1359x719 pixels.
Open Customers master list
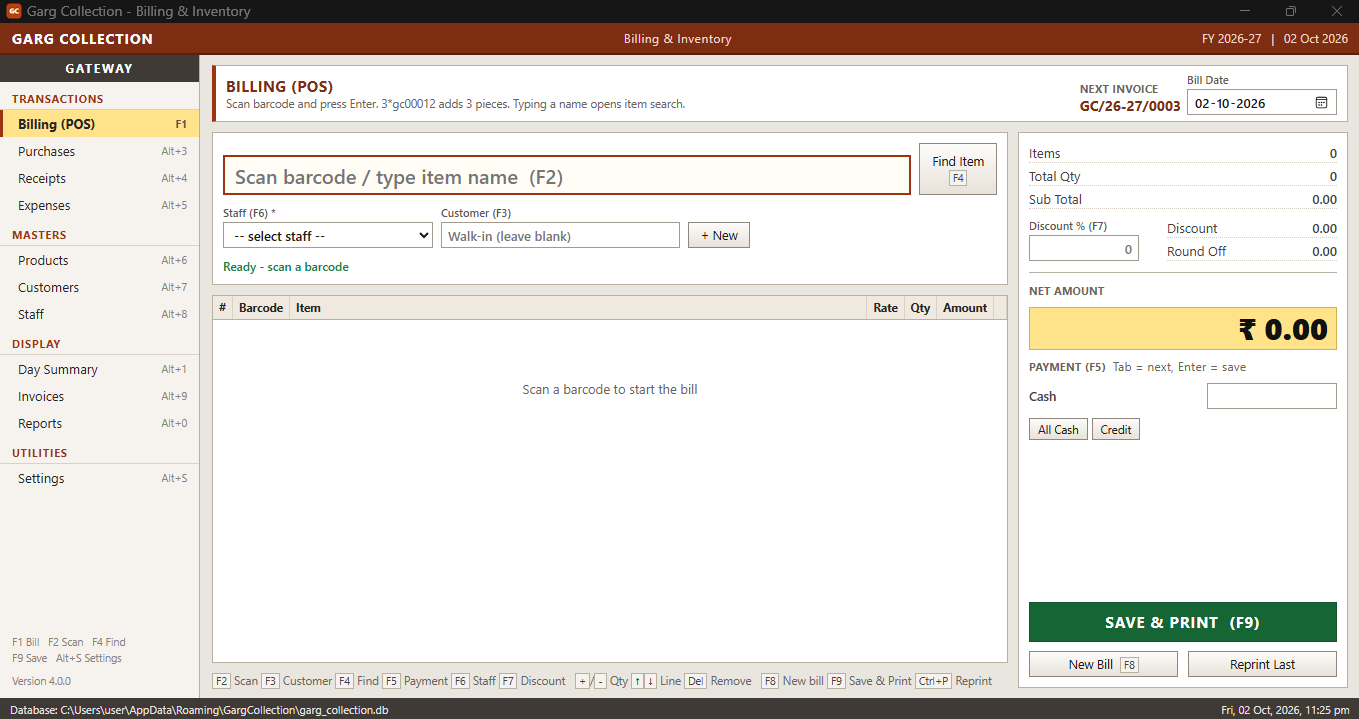pos(100,287)
